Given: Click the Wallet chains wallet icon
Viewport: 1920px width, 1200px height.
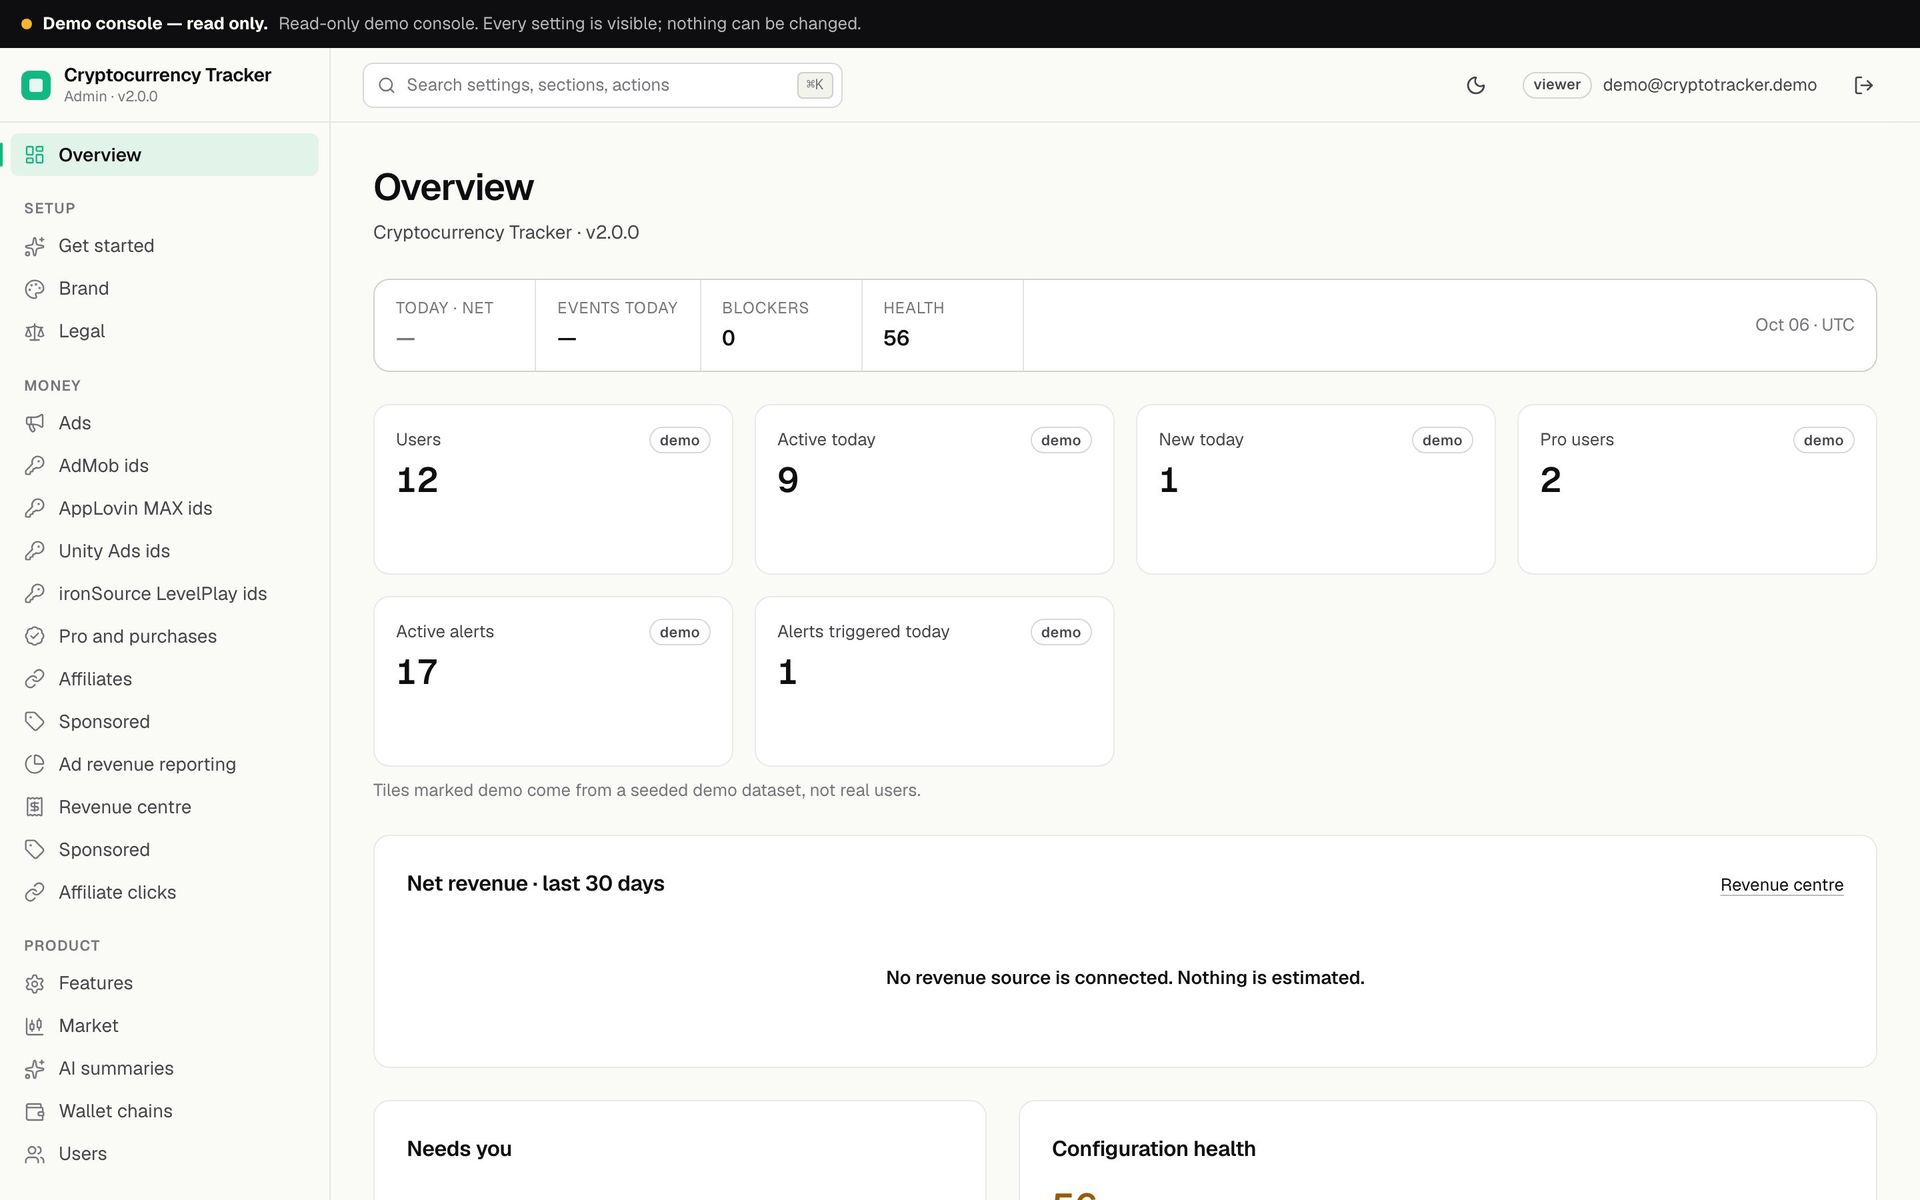Looking at the screenshot, I should pyautogui.click(x=35, y=1111).
